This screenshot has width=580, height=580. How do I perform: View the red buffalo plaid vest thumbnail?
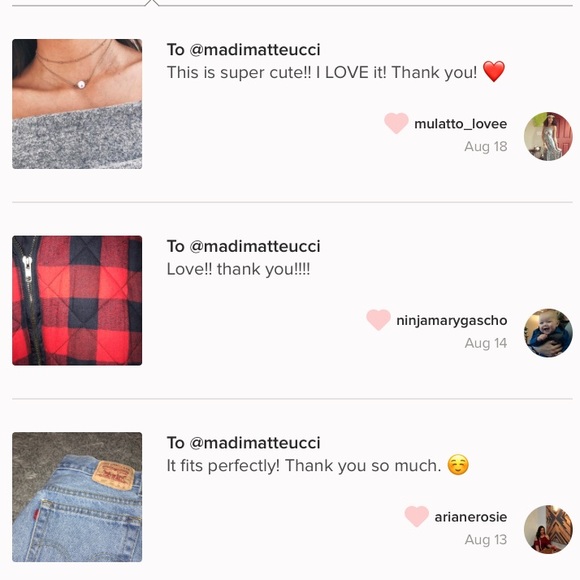click(x=77, y=300)
